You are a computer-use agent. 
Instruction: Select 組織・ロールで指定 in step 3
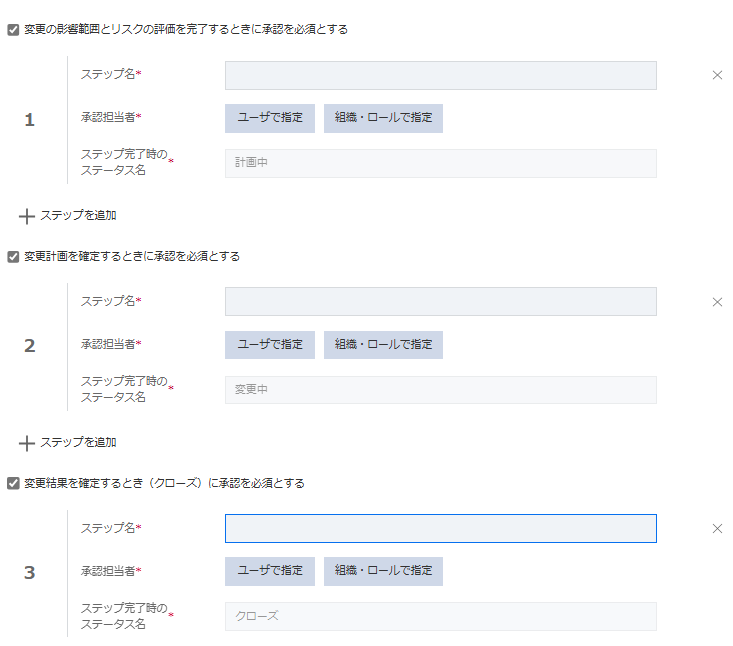click(x=383, y=571)
